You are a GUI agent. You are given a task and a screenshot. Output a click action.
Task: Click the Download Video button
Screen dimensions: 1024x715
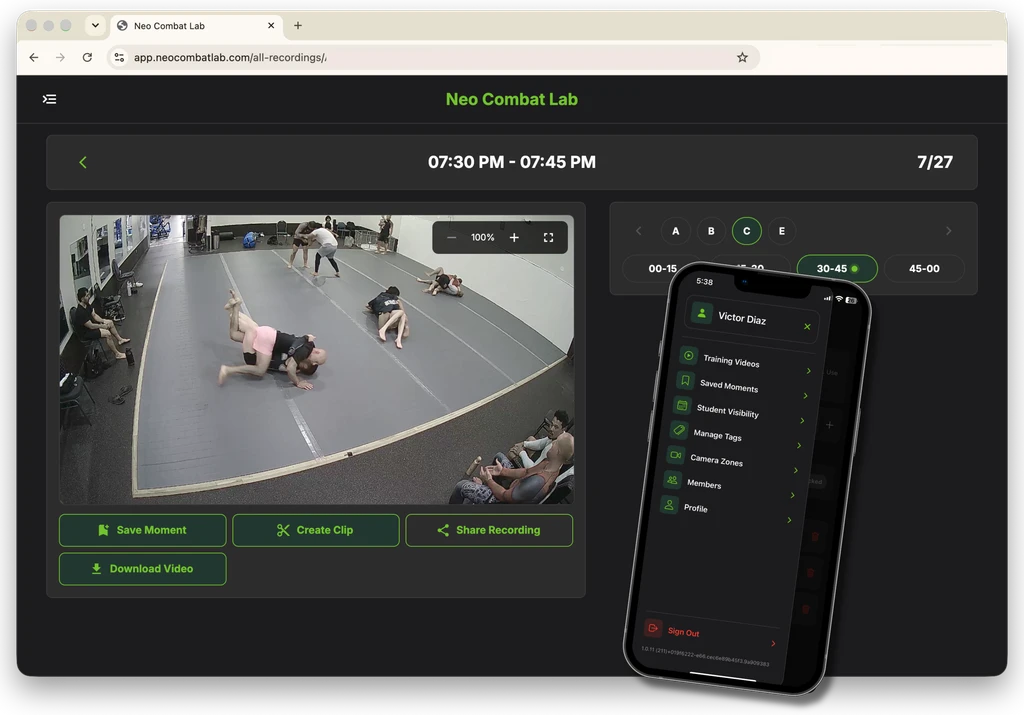tap(142, 569)
